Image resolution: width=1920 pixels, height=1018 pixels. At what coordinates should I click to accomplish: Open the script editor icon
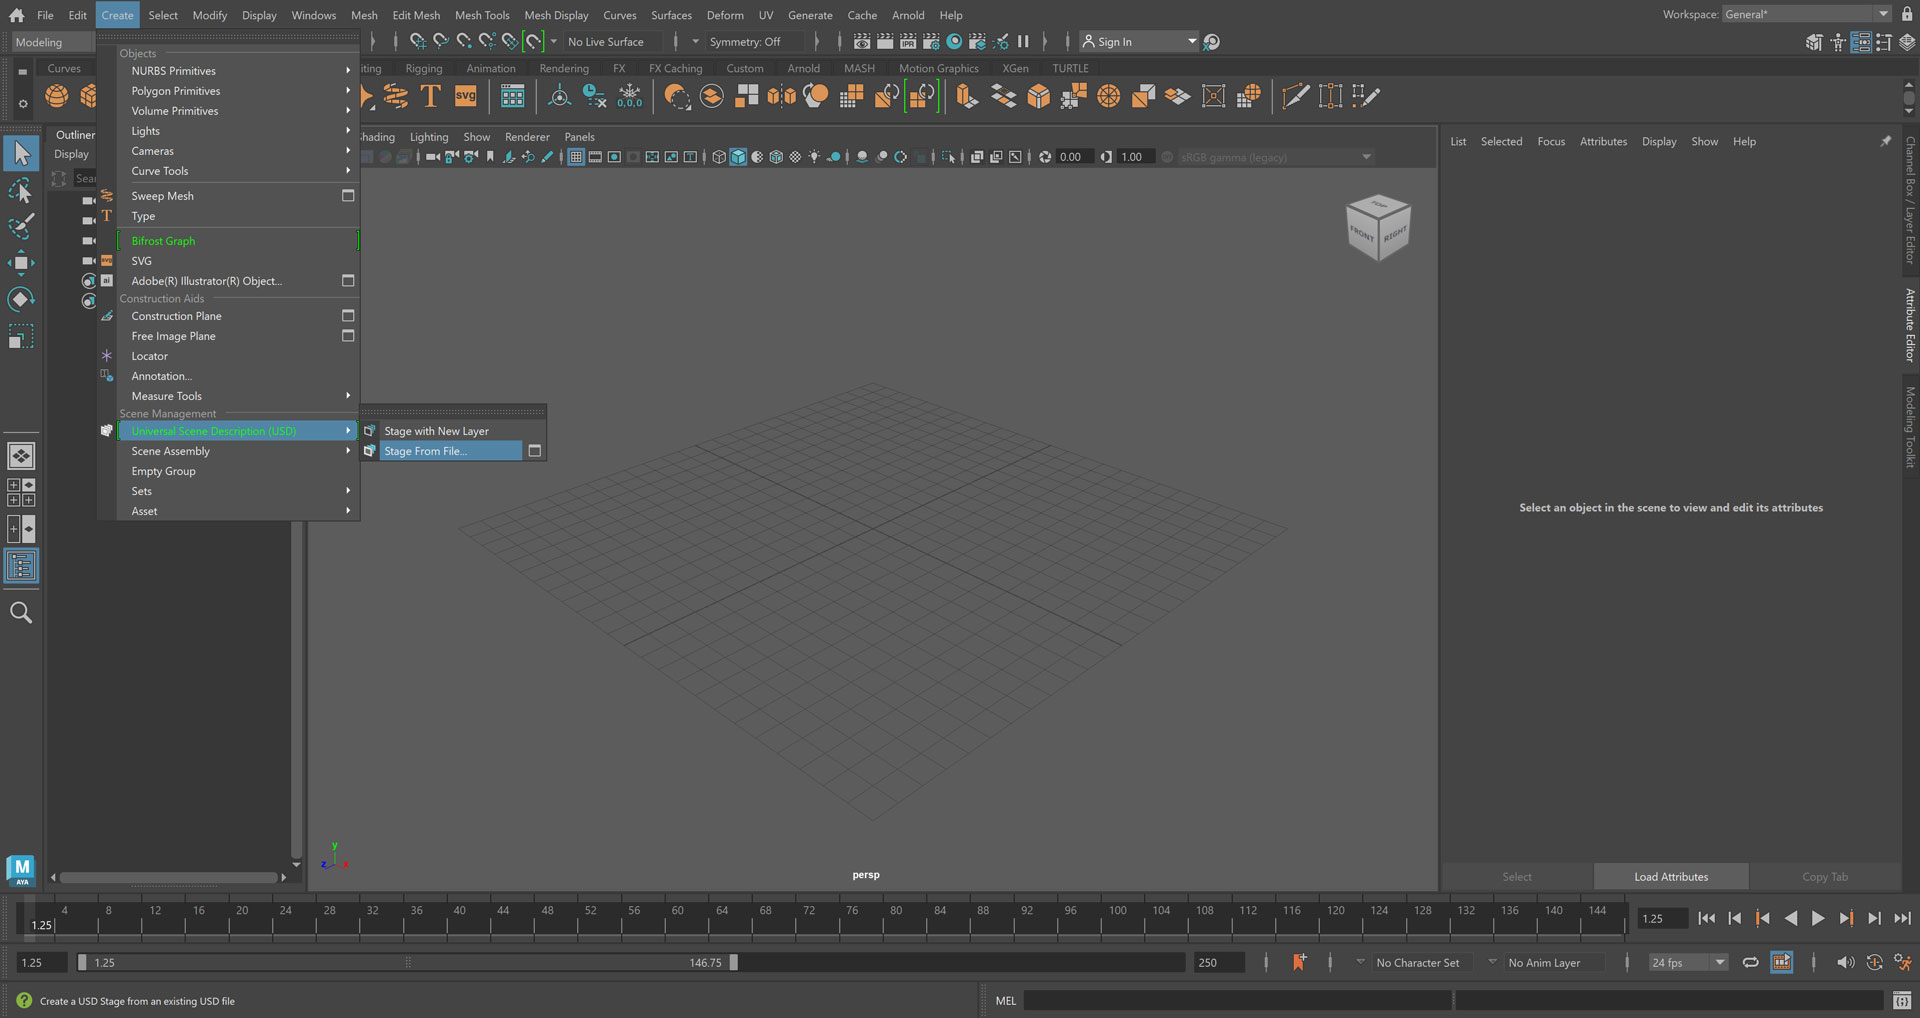1902,1001
